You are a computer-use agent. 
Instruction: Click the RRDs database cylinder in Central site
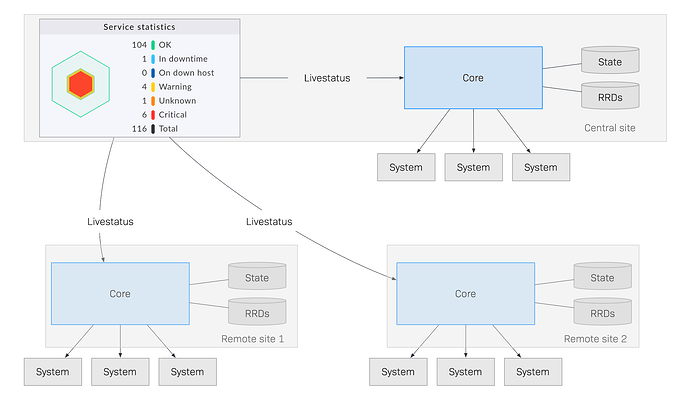point(610,95)
